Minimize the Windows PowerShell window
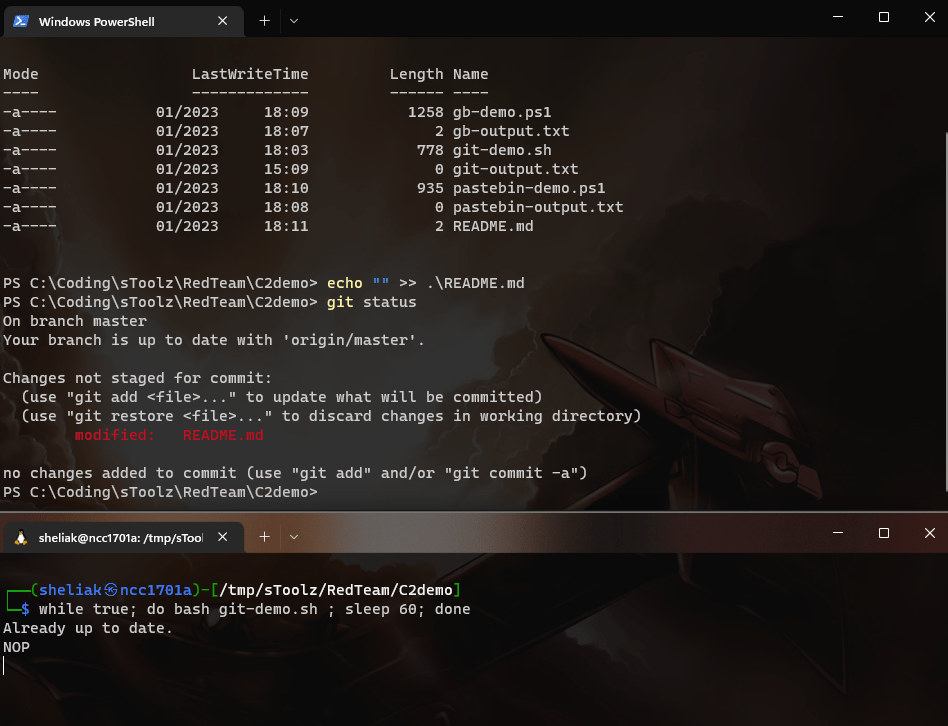The image size is (948, 726). pos(837,17)
